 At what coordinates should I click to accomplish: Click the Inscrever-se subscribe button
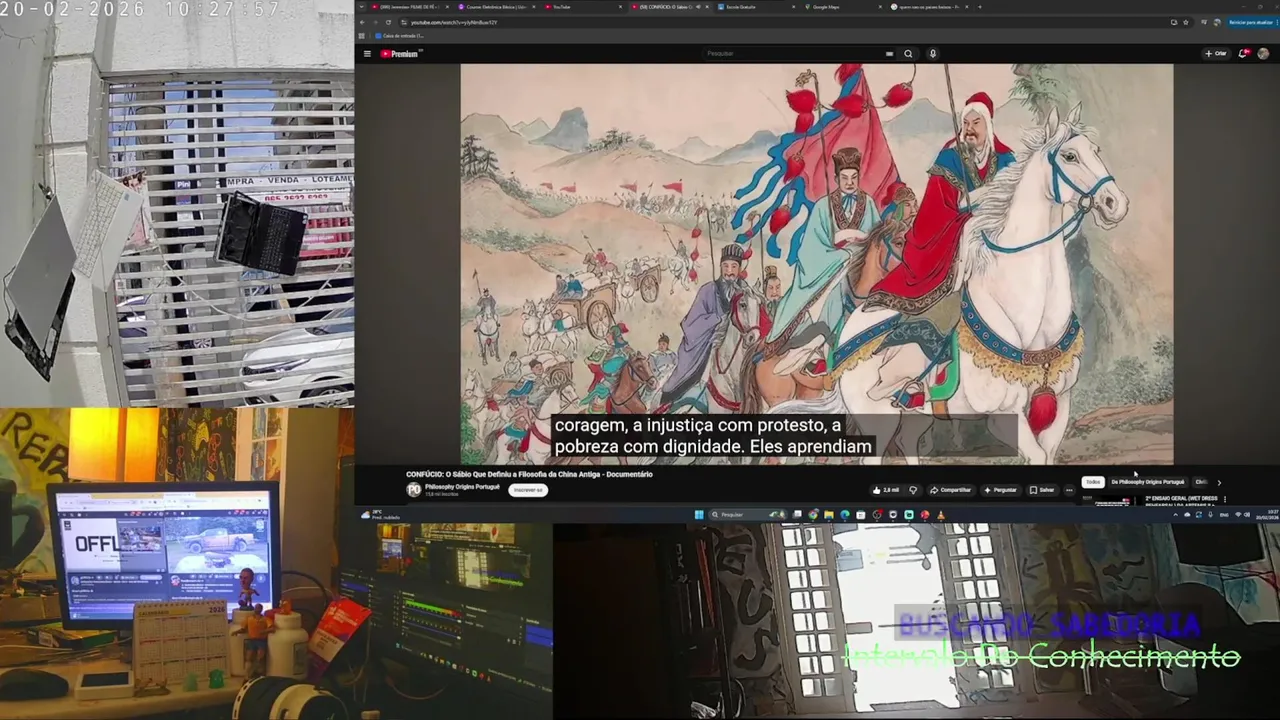pos(527,490)
